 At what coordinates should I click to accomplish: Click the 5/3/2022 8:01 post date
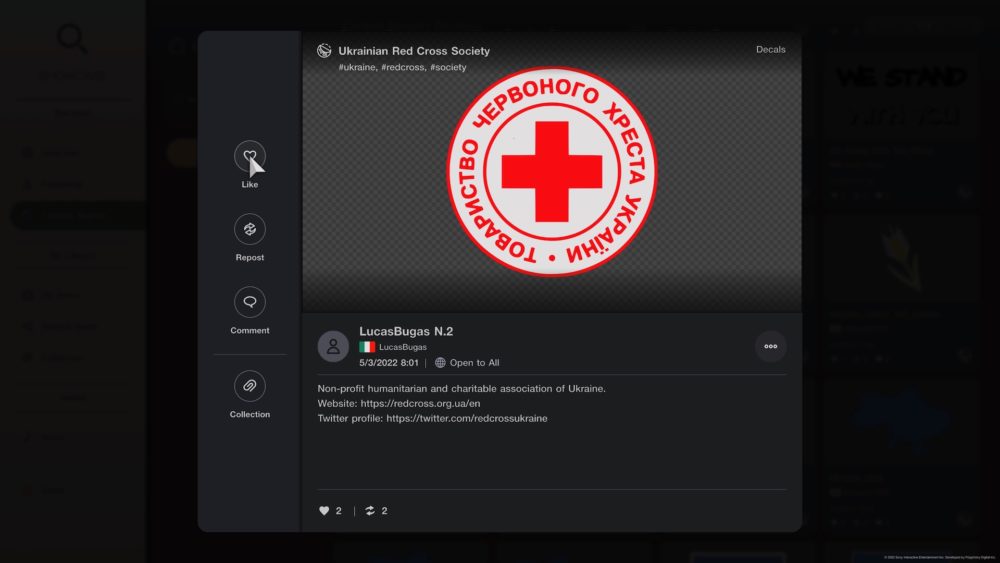coord(388,363)
